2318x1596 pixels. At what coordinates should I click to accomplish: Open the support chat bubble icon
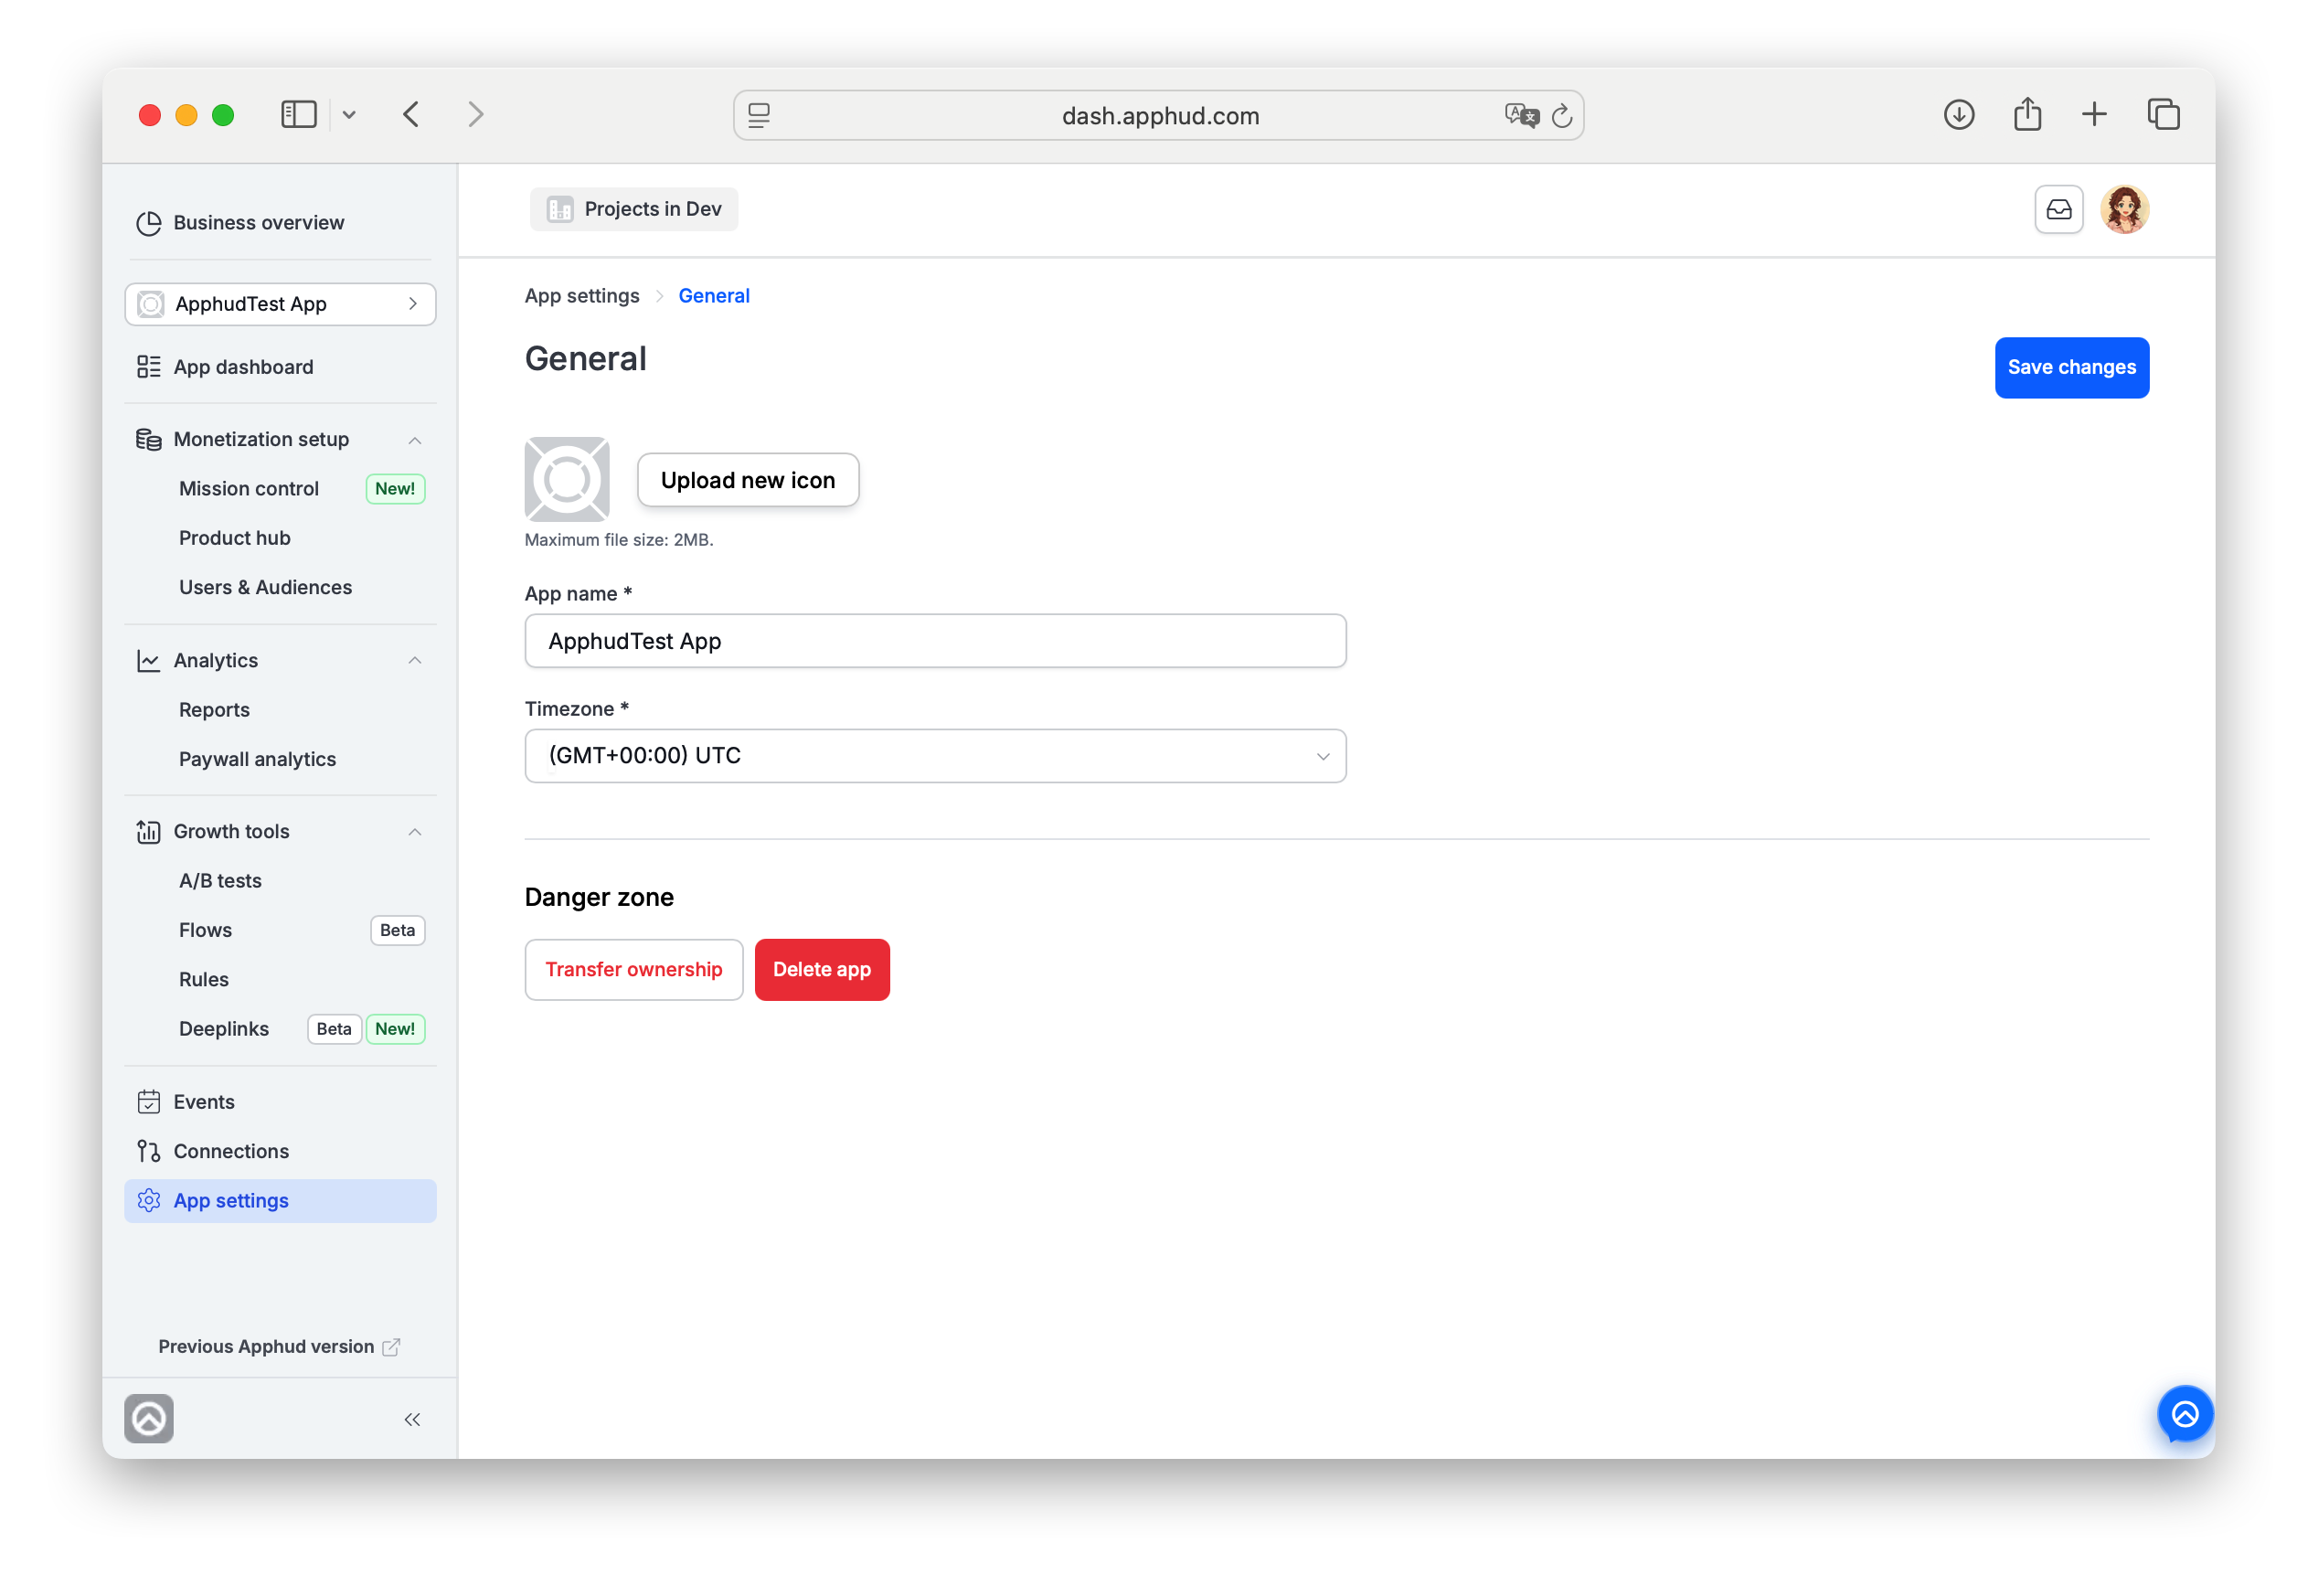pyautogui.click(x=2184, y=1414)
